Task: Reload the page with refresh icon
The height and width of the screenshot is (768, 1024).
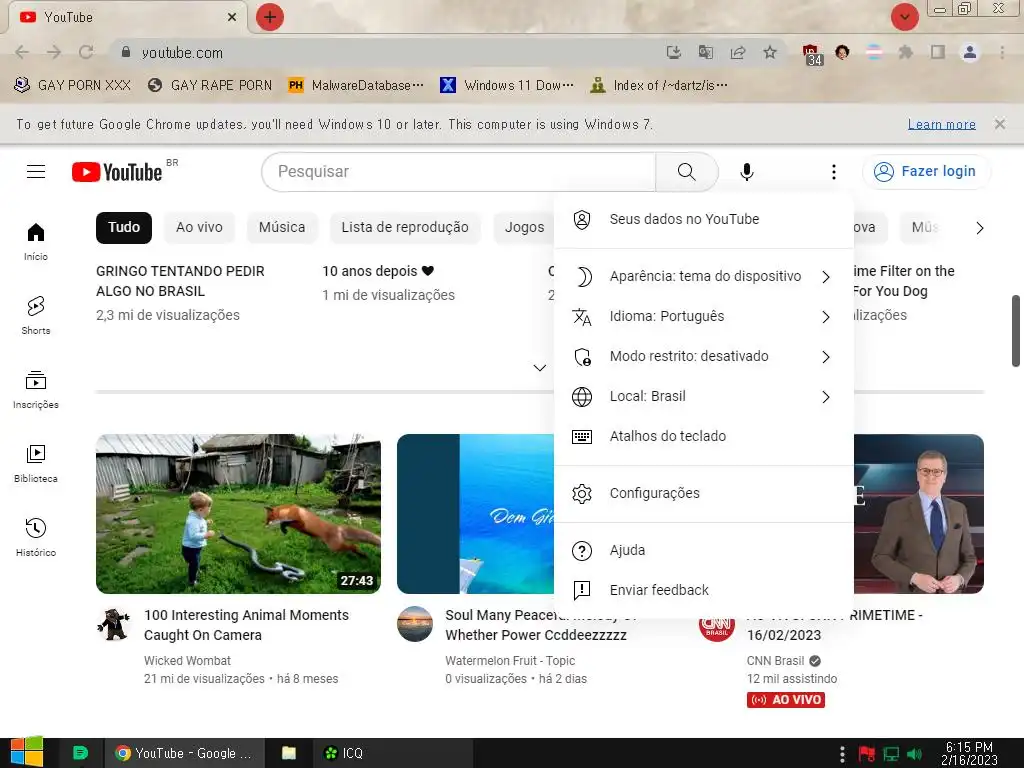Action: coord(86,52)
